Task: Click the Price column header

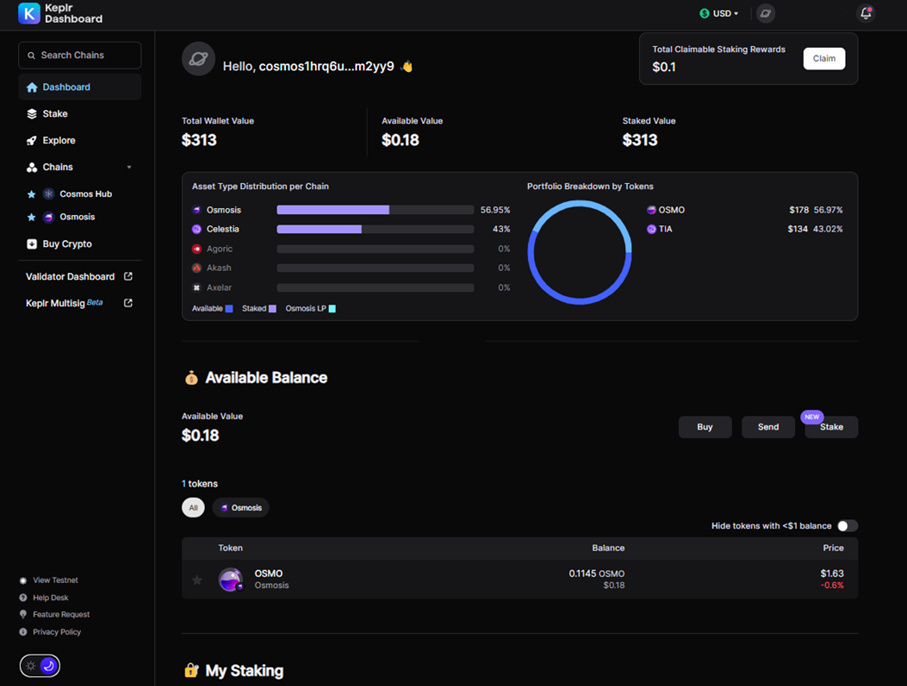Action: (833, 548)
